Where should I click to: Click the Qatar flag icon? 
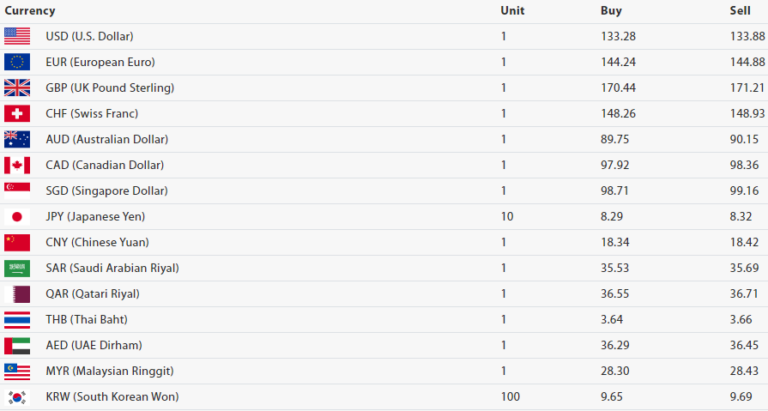(17, 294)
